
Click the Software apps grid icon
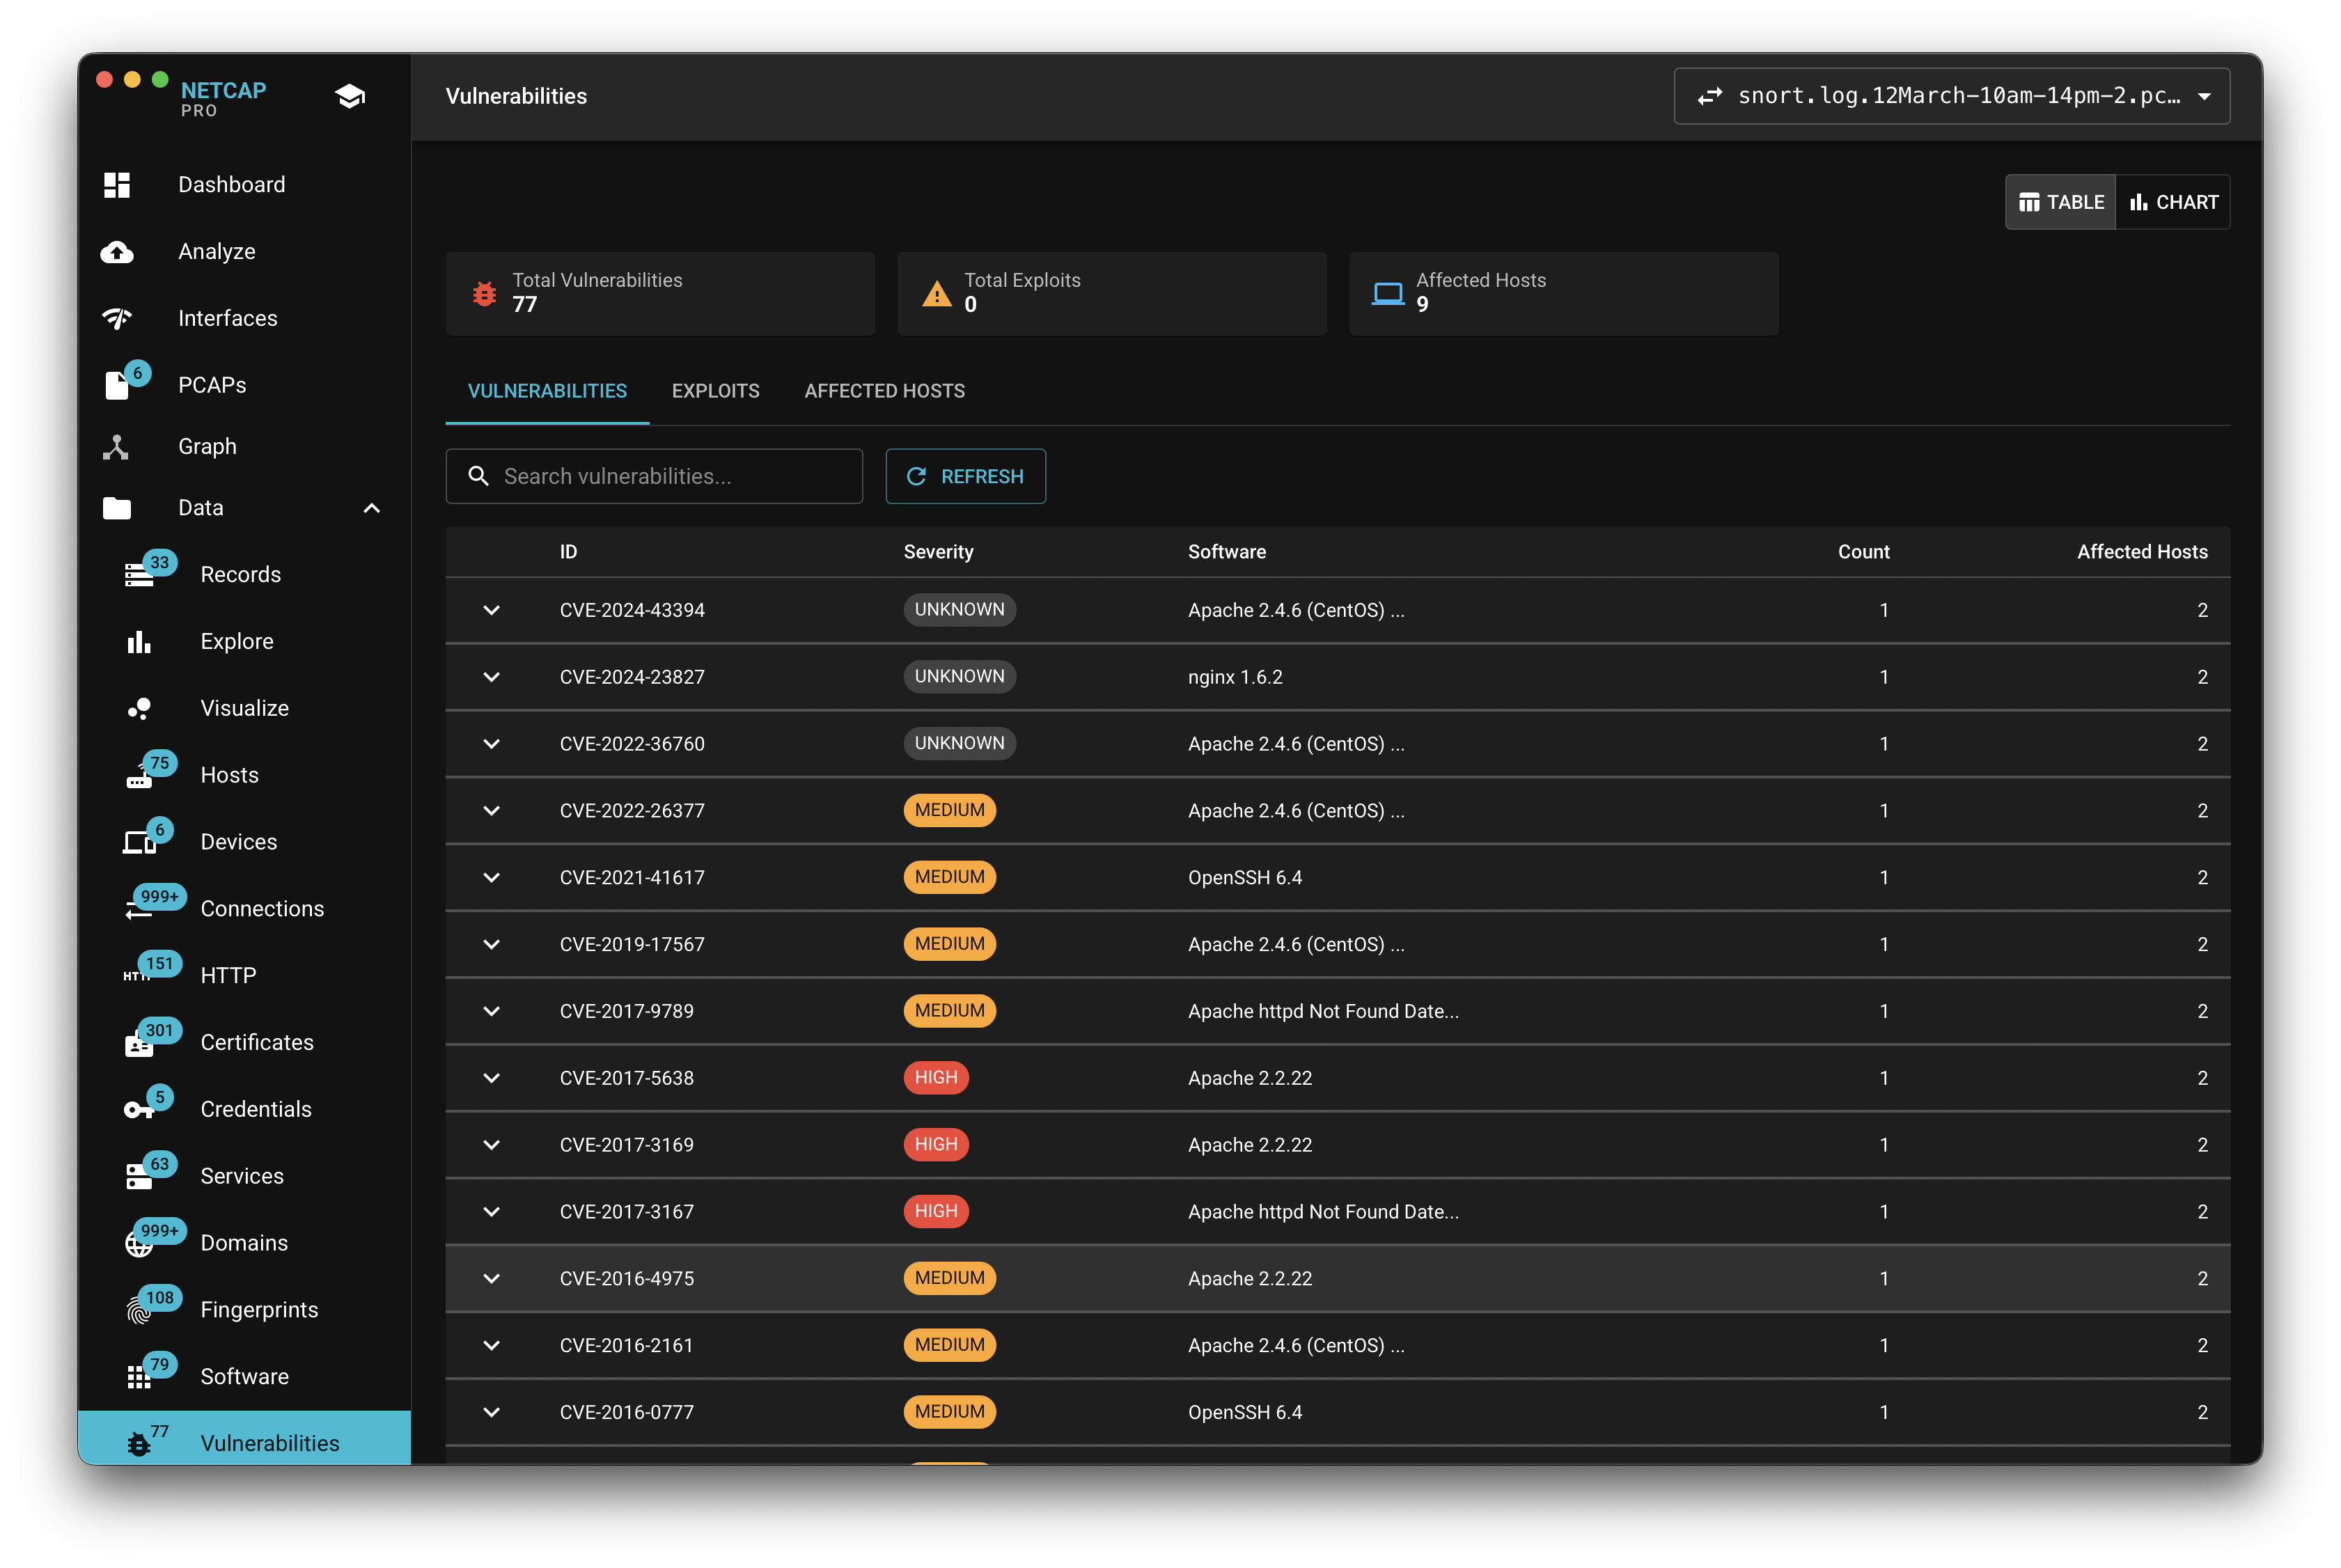click(x=139, y=1378)
